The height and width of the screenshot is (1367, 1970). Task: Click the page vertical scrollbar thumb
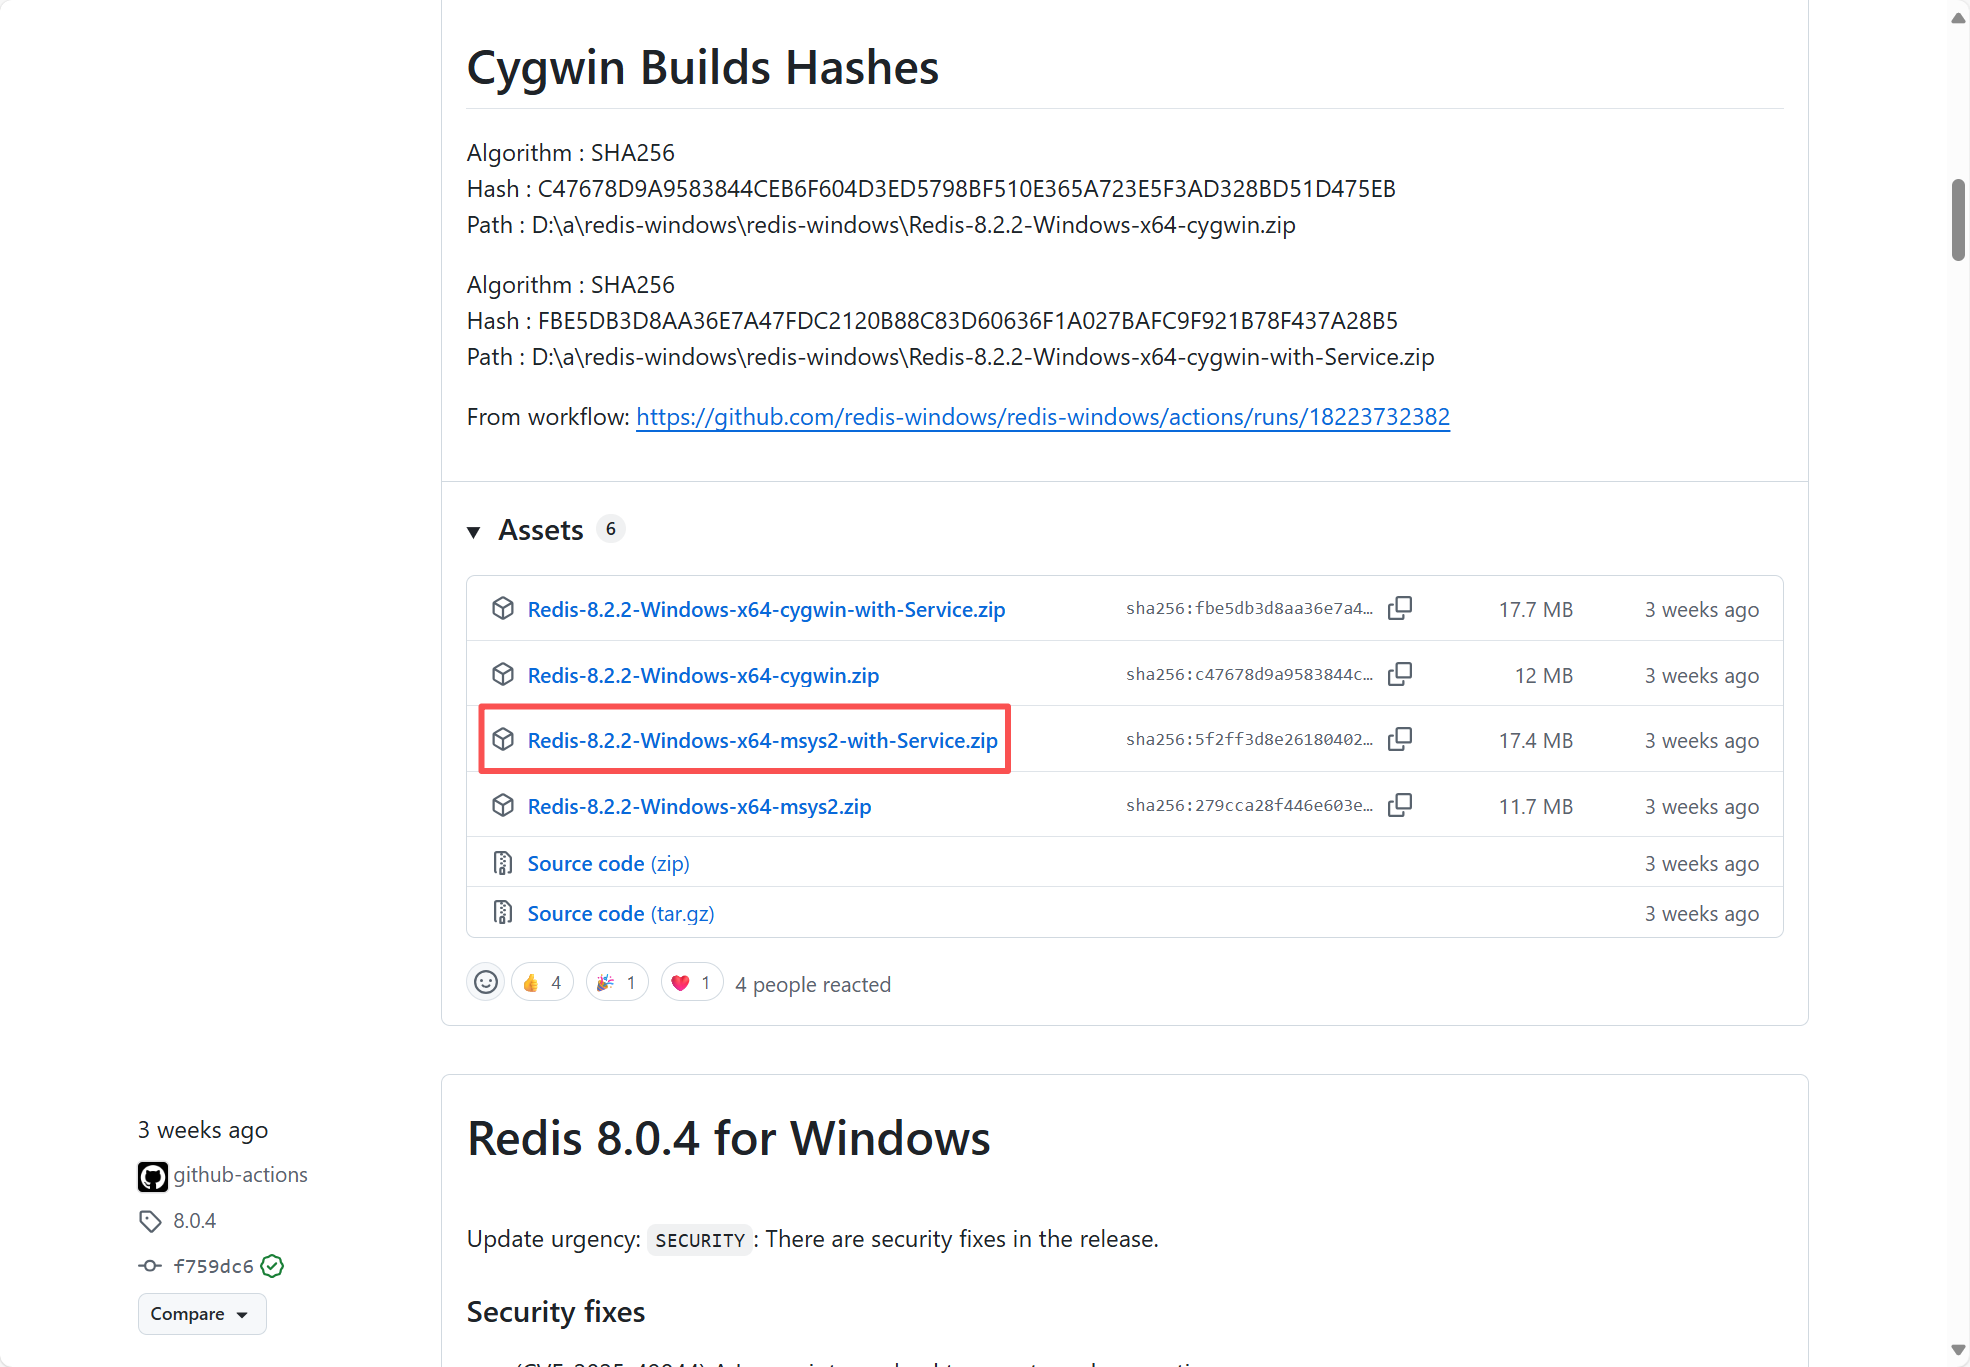[x=1958, y=220]
